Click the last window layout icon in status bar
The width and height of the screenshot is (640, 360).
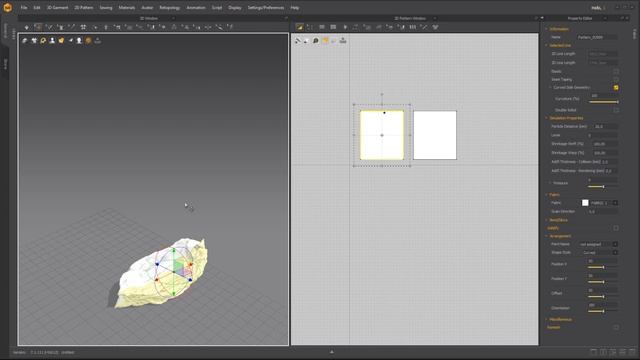tap(632, 352)
